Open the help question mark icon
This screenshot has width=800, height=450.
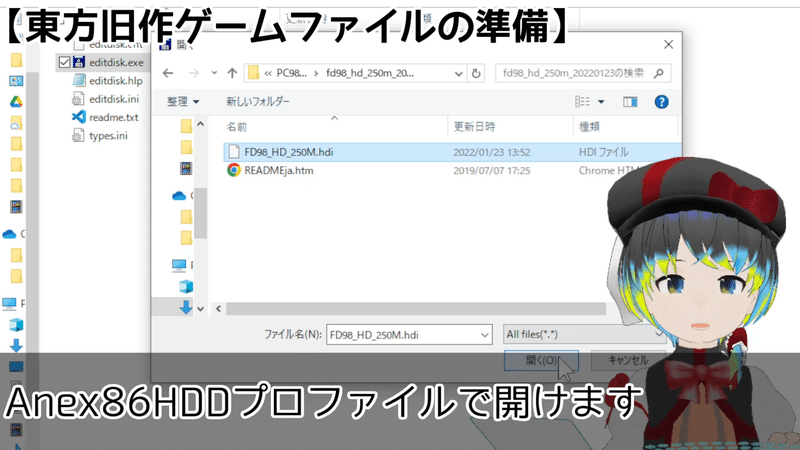pyautogui.click(x=661, y=102)
